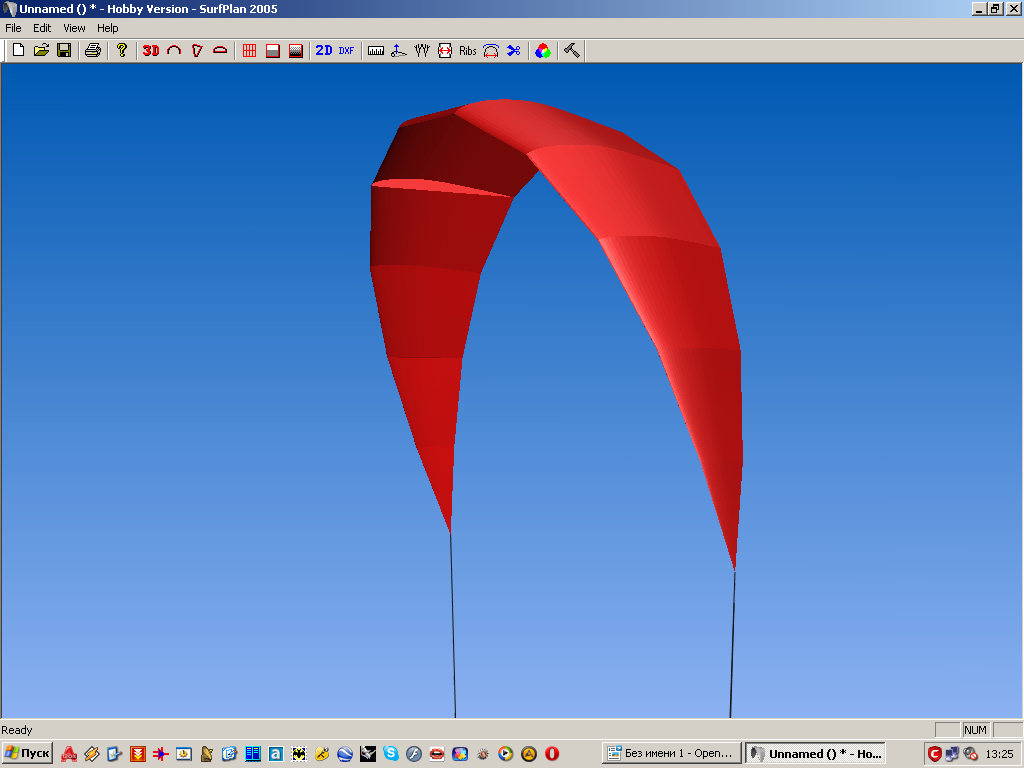The height and width of the screenshot is (768, 1024).
Task: Export the design via DXF button
Action: 346,50
